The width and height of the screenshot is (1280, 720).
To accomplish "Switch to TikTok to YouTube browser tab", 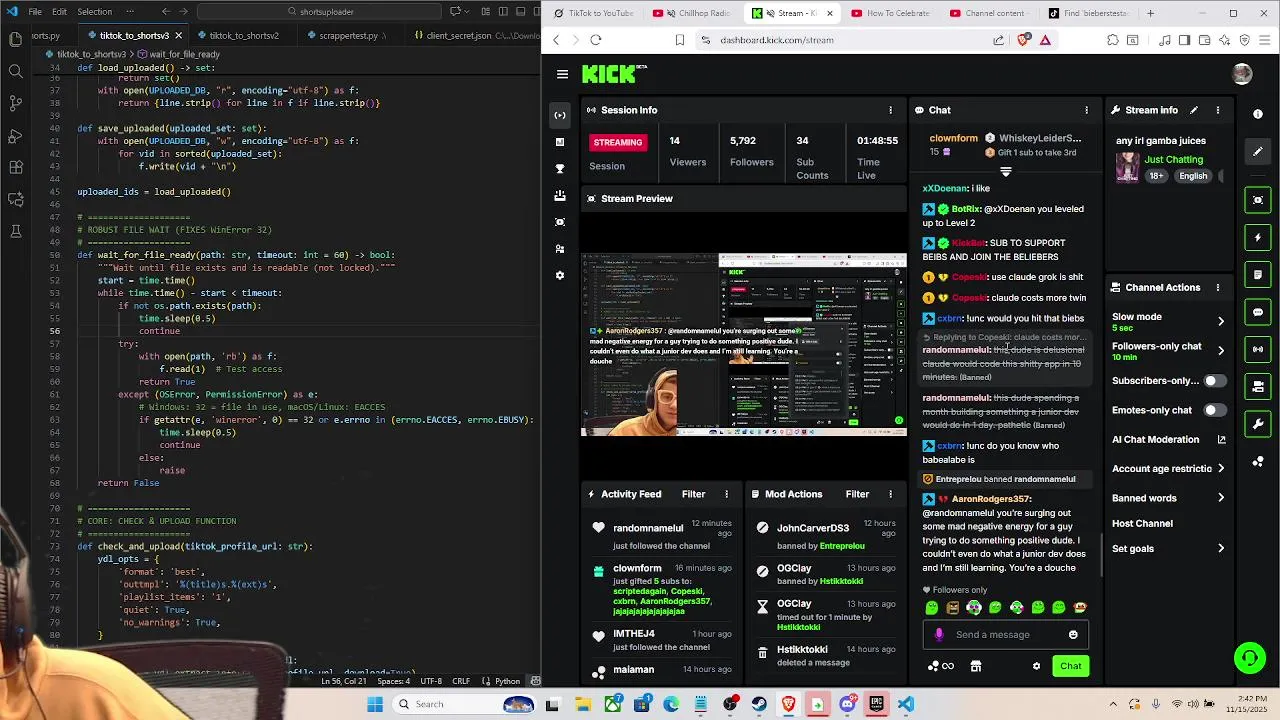I will pyautogui.click(x=596, y=14).
